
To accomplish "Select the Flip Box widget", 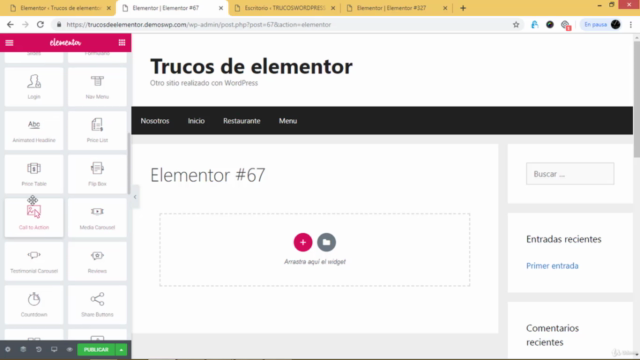I will coord(97,174).
